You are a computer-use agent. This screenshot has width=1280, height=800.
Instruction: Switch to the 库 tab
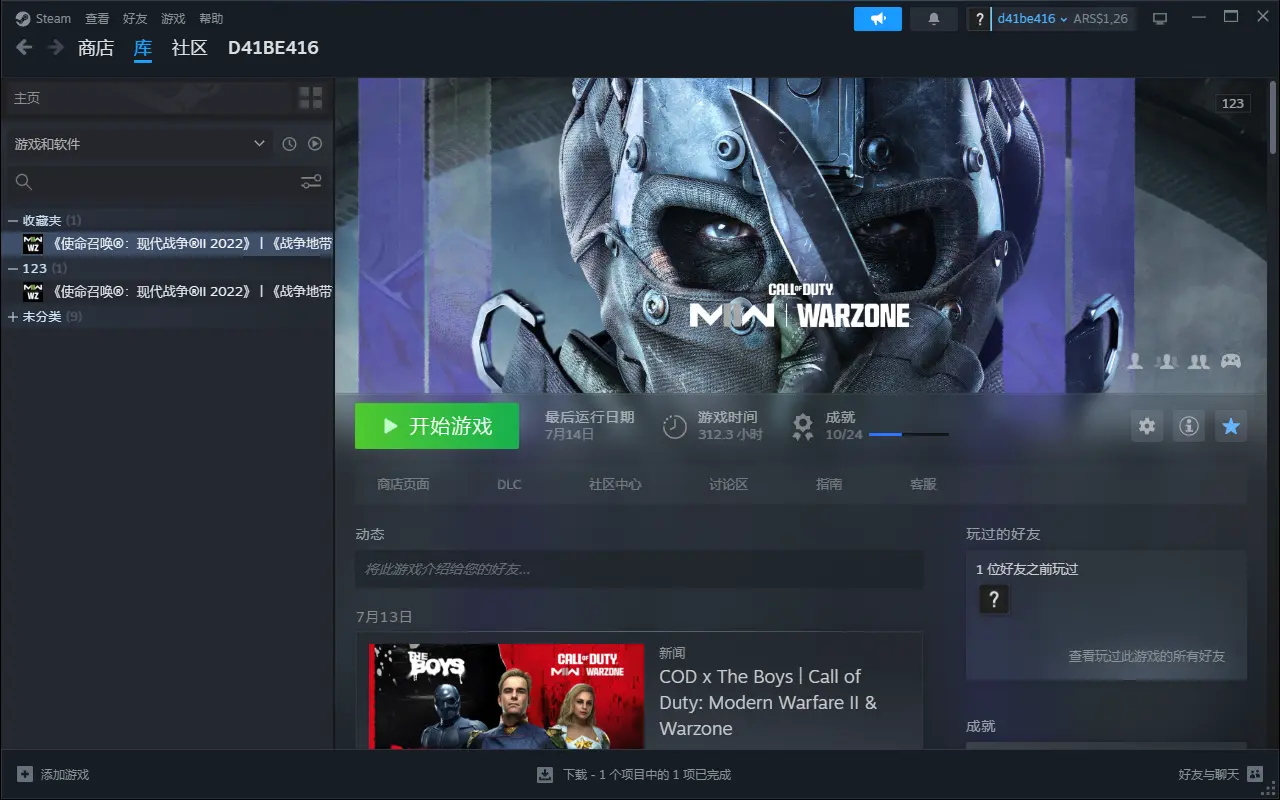point(143,48)
